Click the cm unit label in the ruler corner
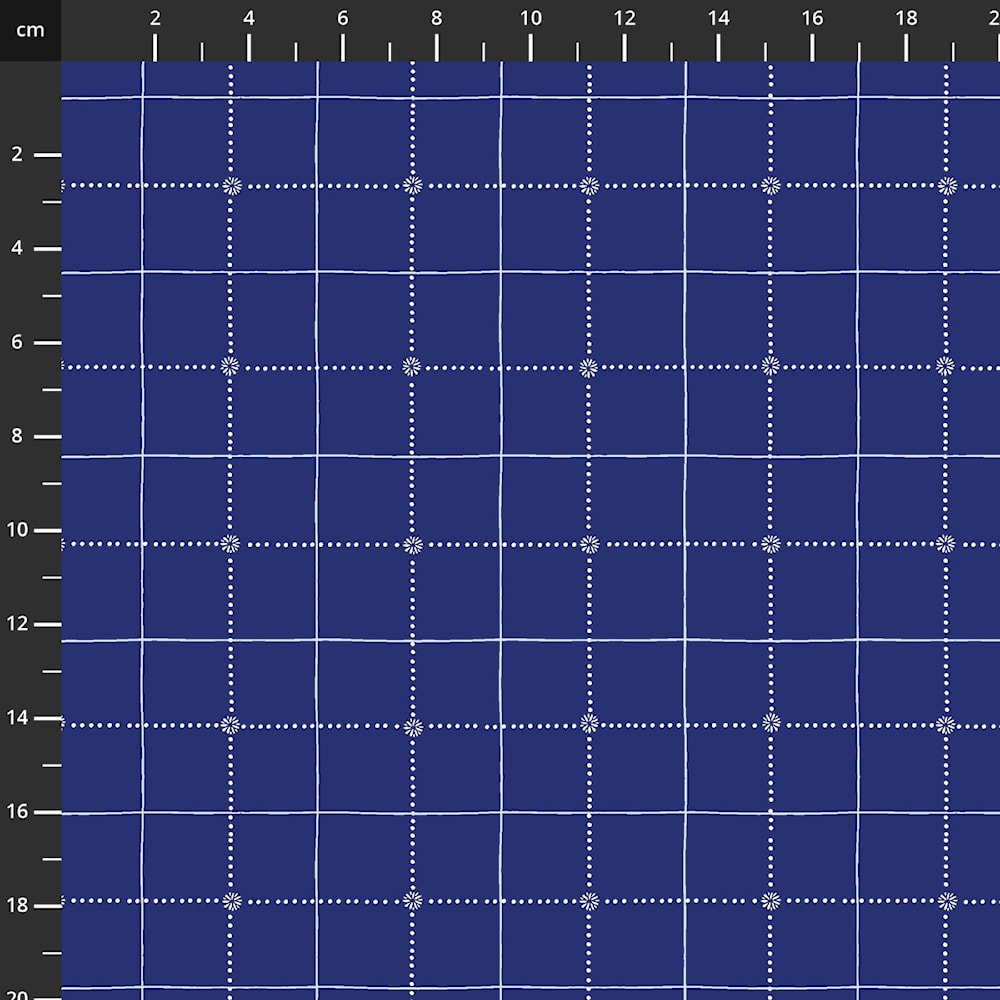 coord(30,30)
